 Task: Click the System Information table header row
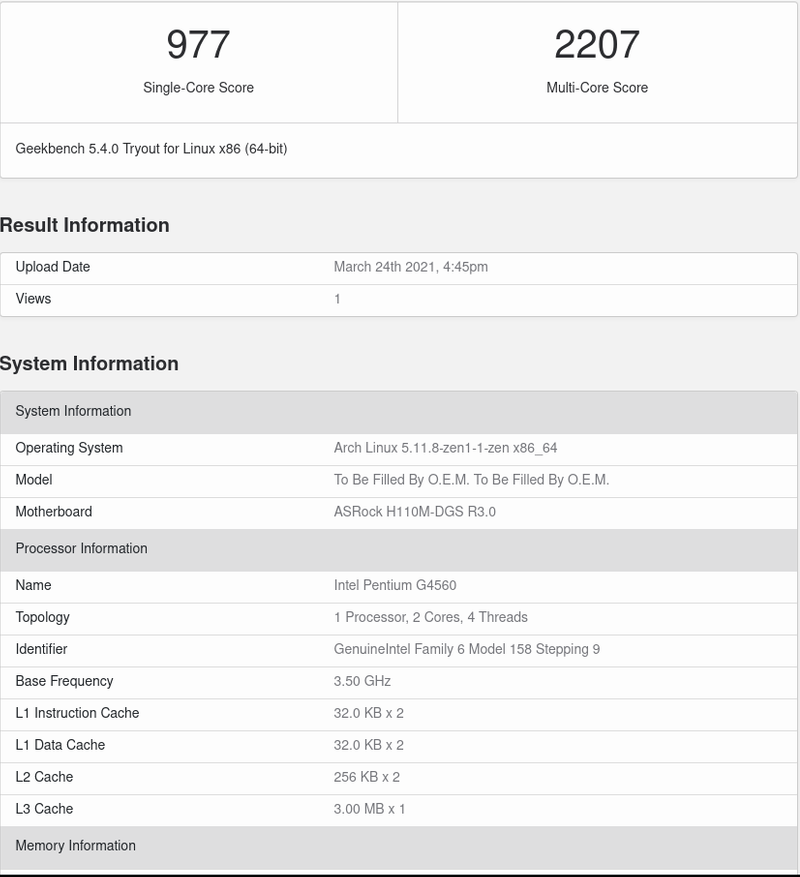pyautogui.click(x=73, y=411)
